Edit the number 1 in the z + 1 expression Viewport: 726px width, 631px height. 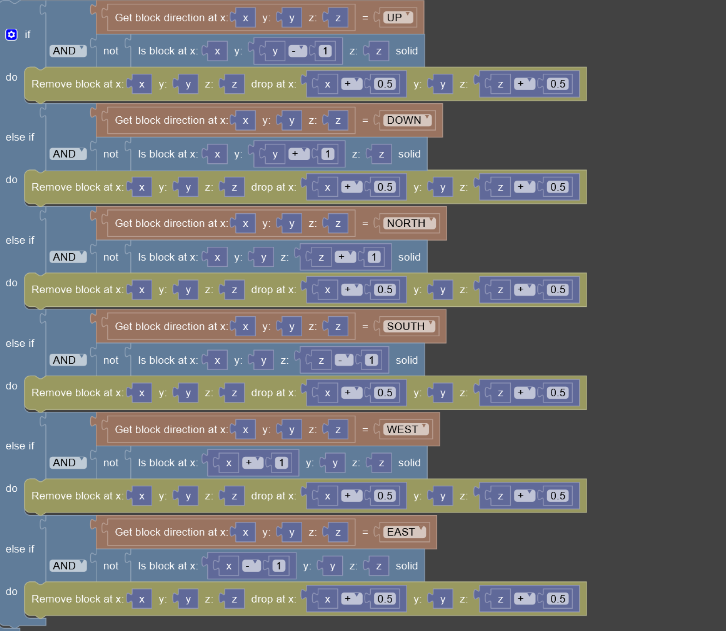point(374,257)
